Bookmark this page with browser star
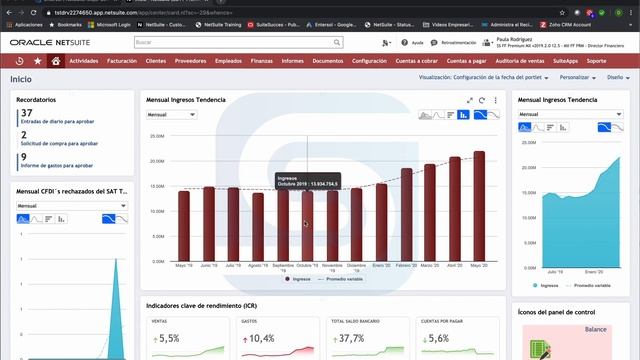 (x=562, y=13)
